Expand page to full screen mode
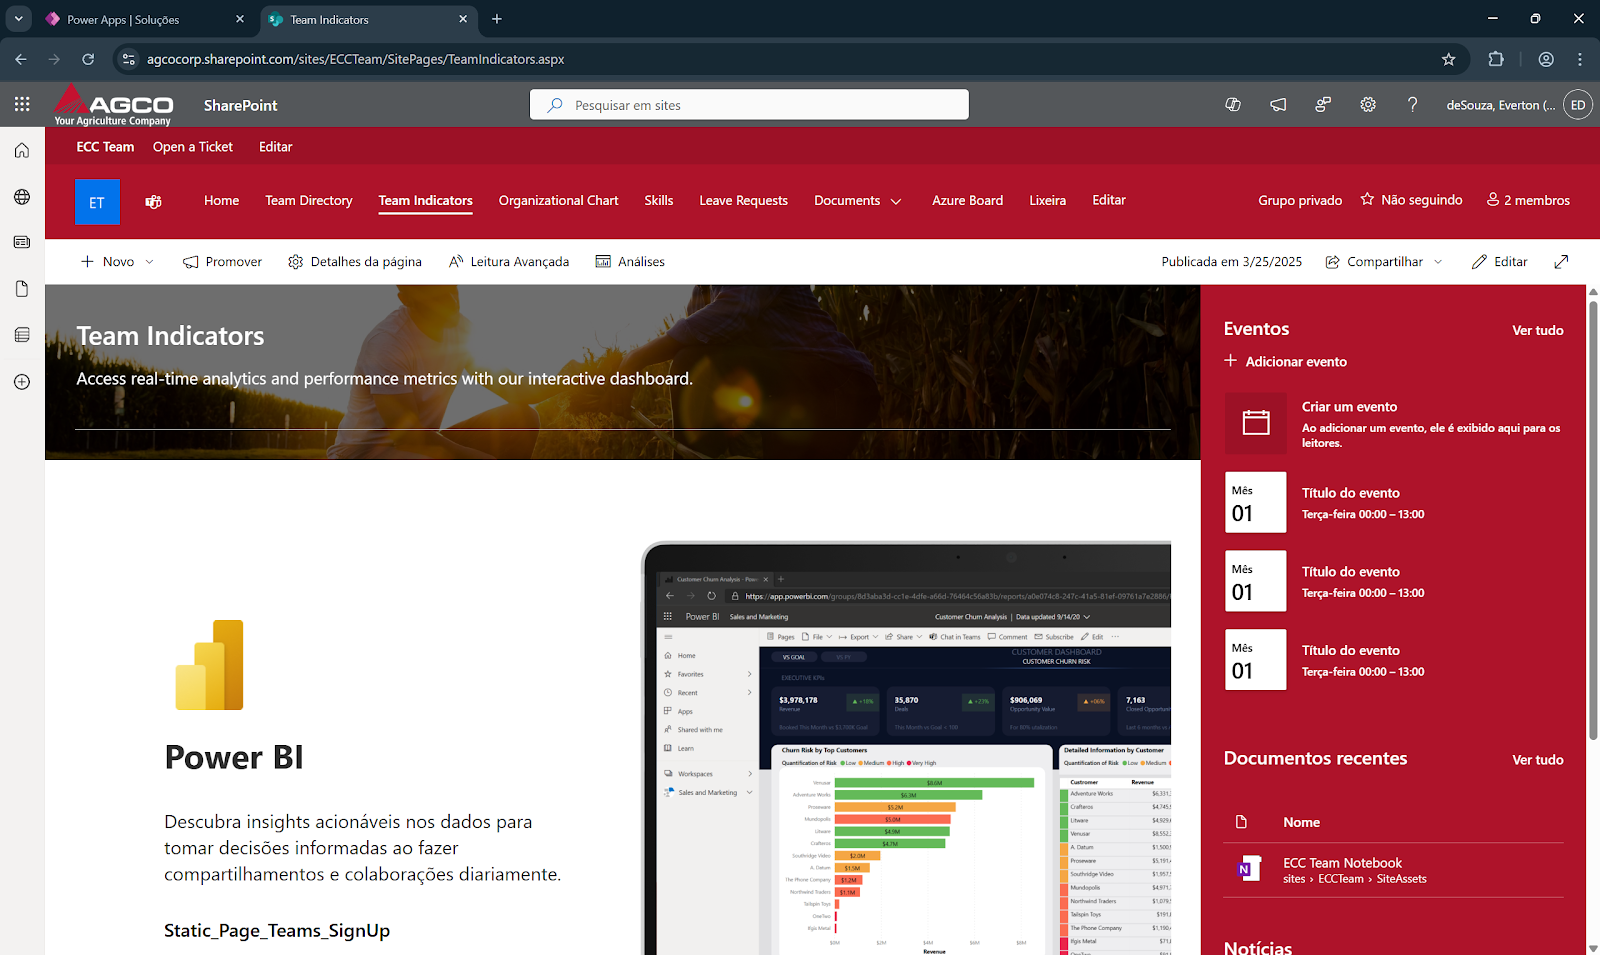Viewport: 1600px width, 955px height. tap(1561, 262)
